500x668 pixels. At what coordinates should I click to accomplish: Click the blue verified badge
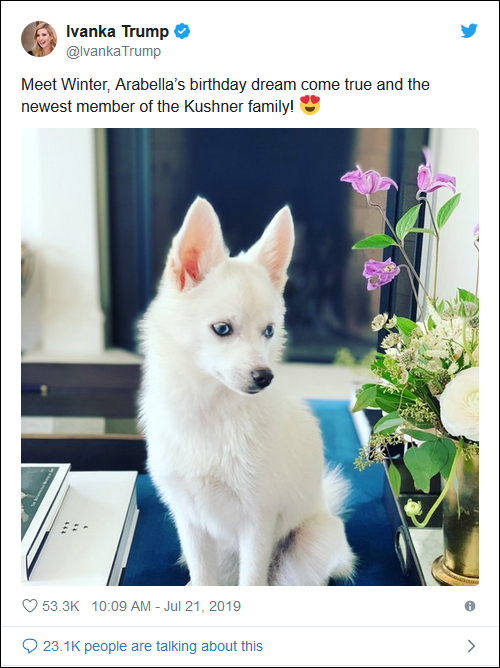click(182, 31)
